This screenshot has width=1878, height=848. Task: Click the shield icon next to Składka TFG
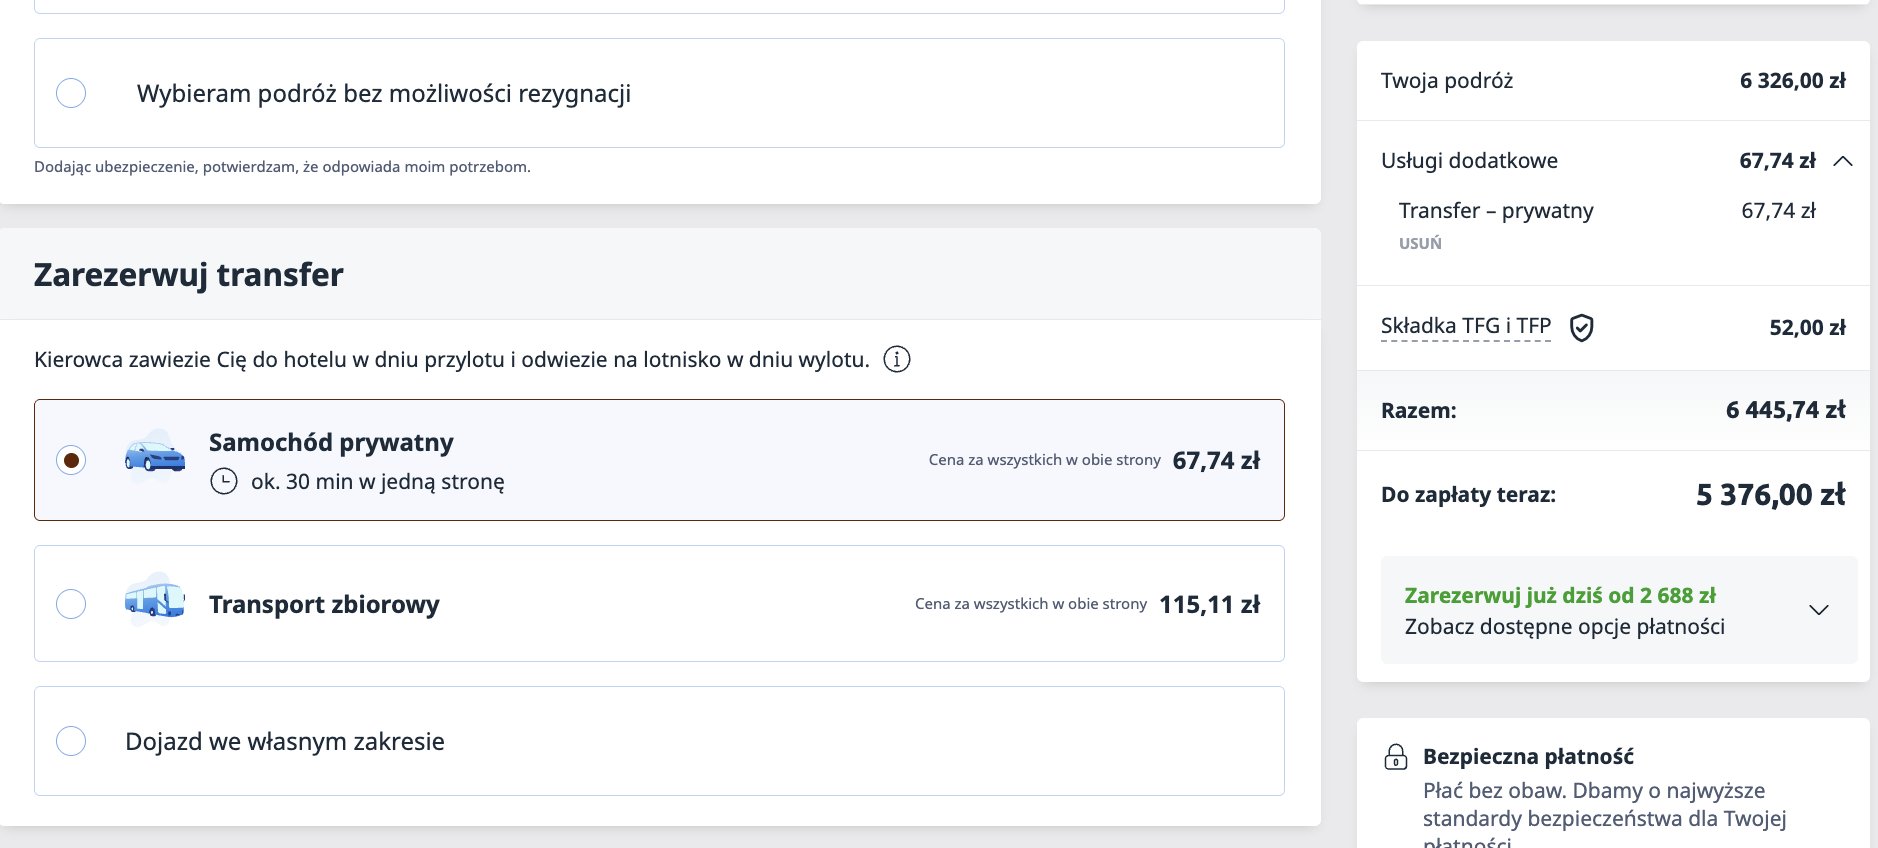(x=1581, y=327)
